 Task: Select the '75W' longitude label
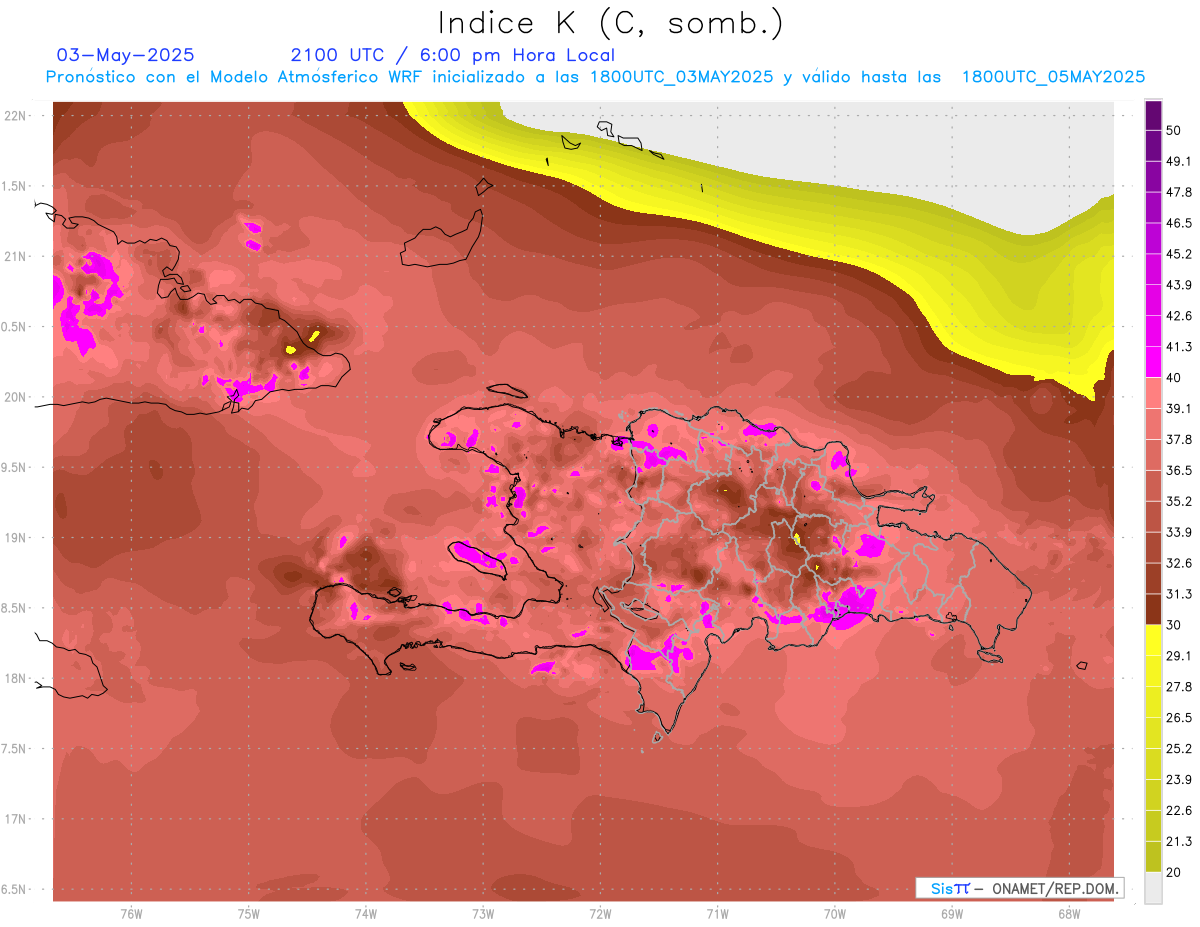pyautogui.click(x=248, y=915)
